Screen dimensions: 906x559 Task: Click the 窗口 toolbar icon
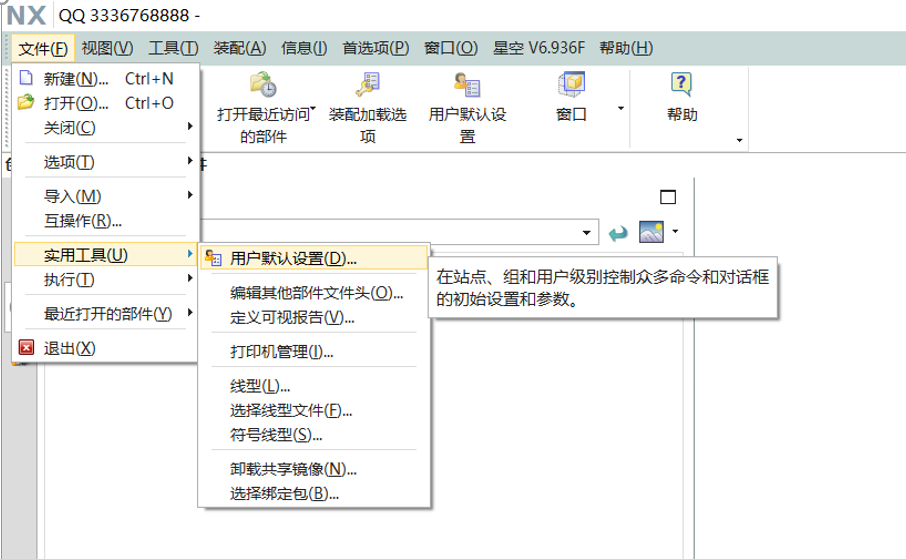[571, 84]
